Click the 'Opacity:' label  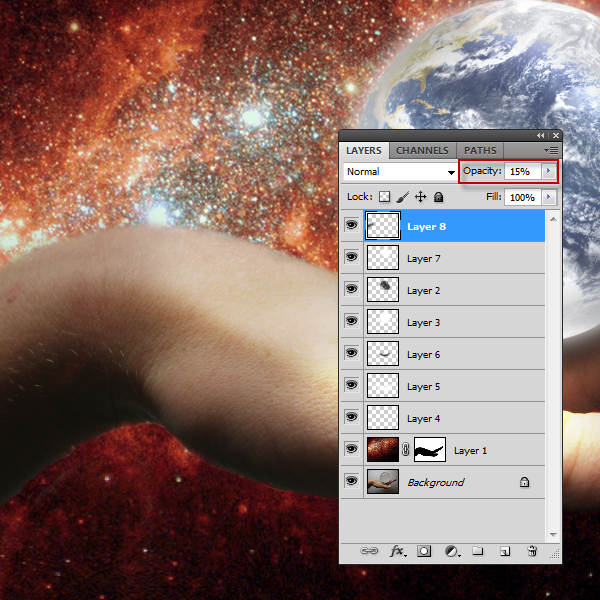tap(482, 171)
